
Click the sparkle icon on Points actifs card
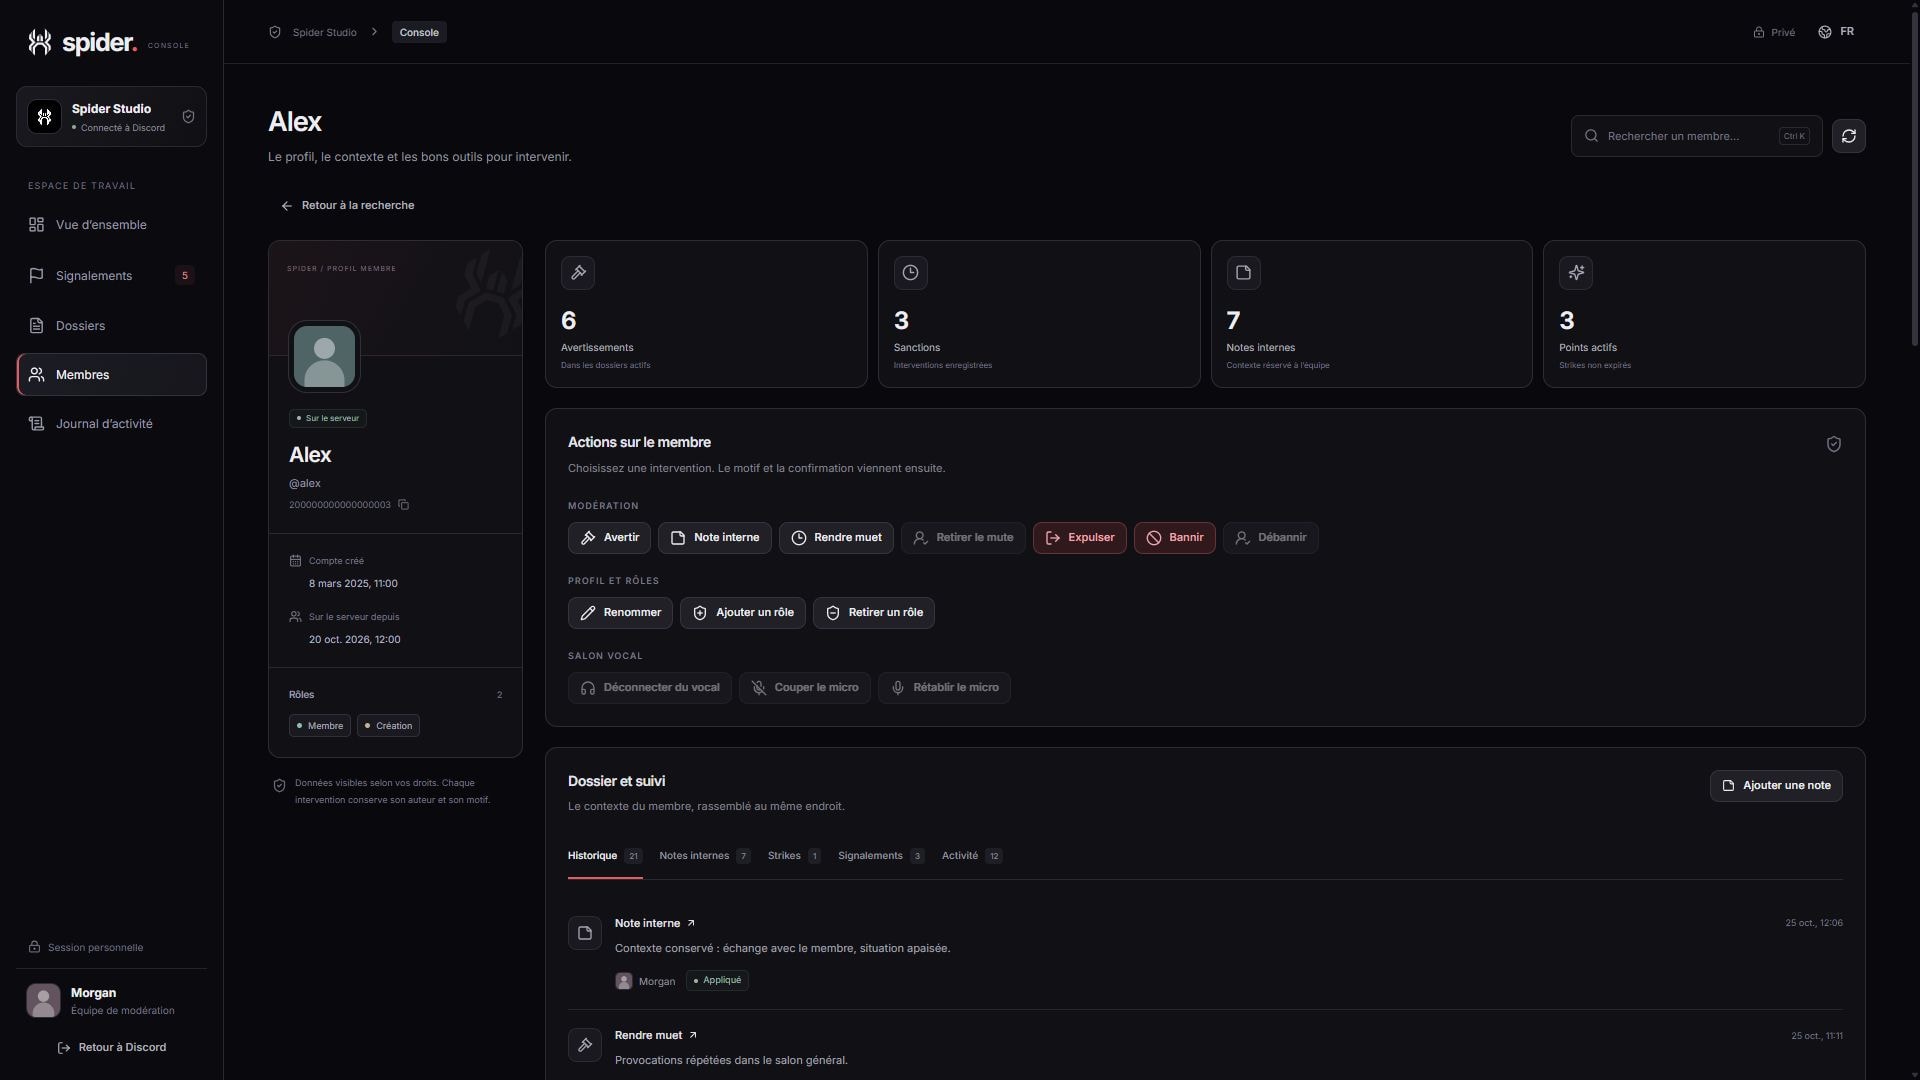tap(1576, 273)
